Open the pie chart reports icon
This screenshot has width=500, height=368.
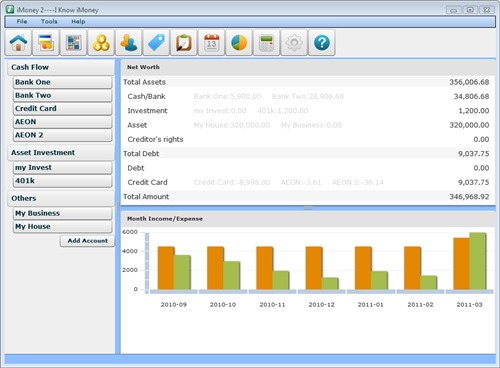[239, 43]
